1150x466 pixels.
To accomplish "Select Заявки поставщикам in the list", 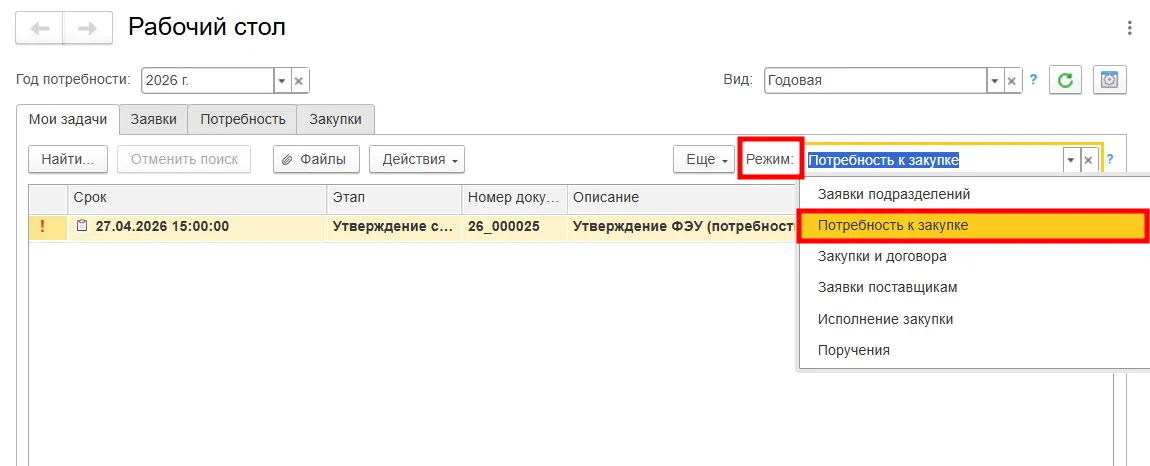I will pos(974,288).
